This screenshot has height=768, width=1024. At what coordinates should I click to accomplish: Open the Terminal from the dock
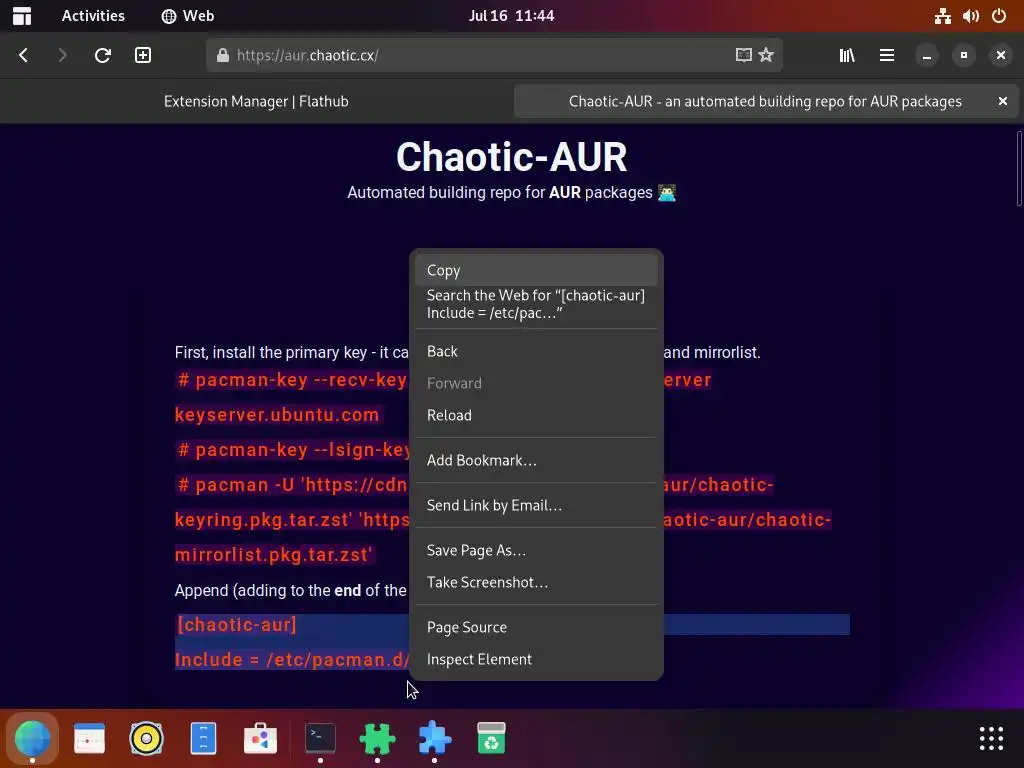pyautogui.click(x=320, y=738)
